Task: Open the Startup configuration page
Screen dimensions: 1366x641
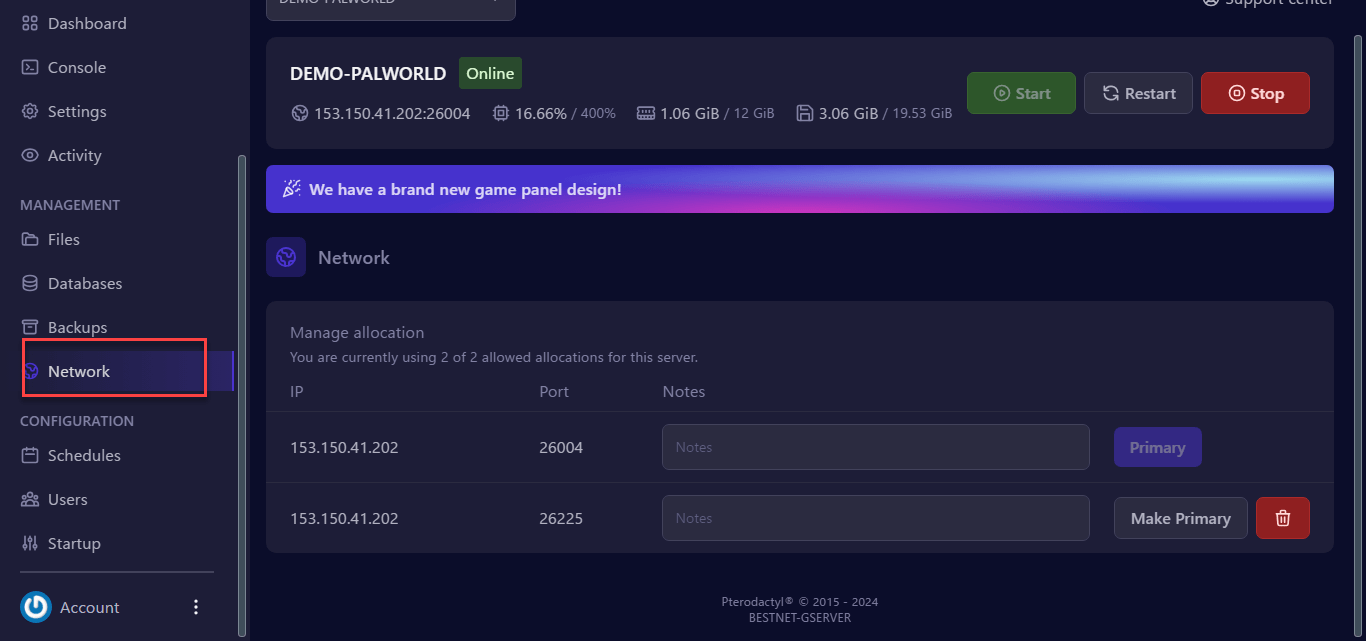Action: point(74,543)
